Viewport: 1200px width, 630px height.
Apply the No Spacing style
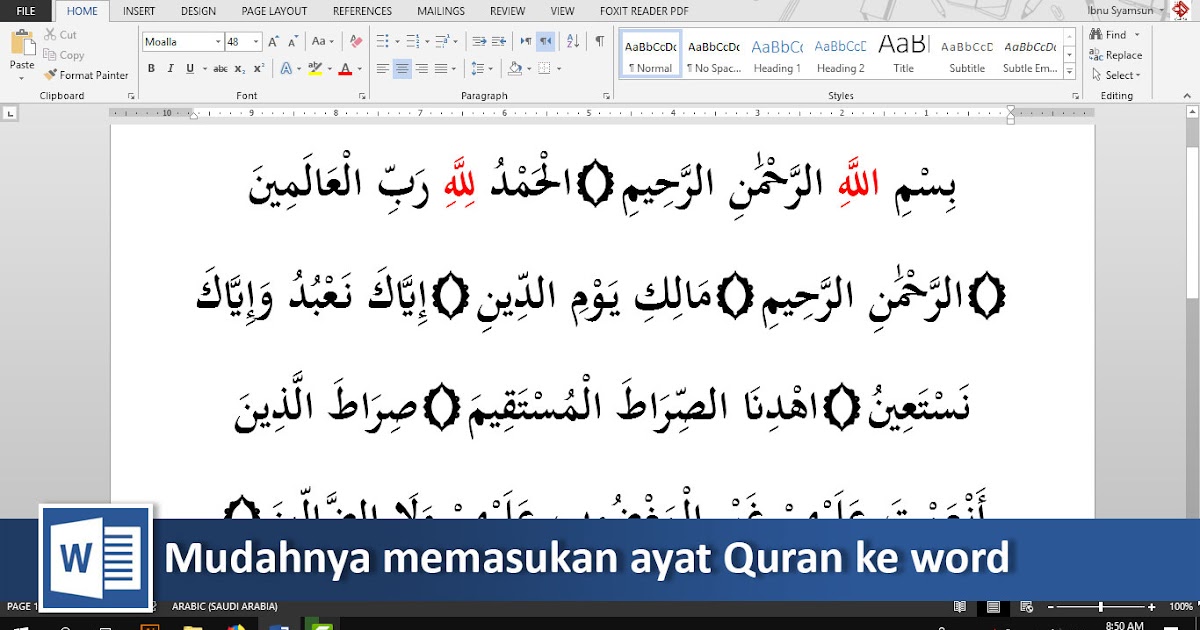(x=713, y=56)
